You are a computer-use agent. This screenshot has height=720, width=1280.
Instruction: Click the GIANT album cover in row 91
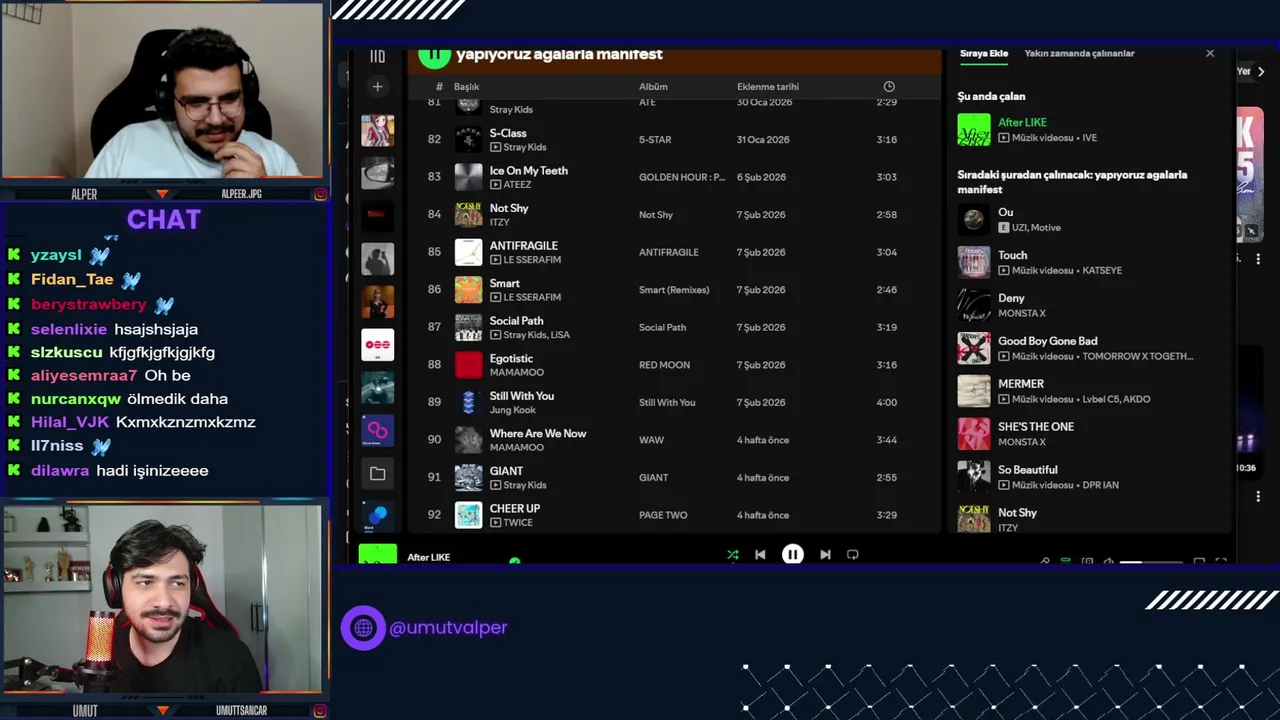pos(468,478)
